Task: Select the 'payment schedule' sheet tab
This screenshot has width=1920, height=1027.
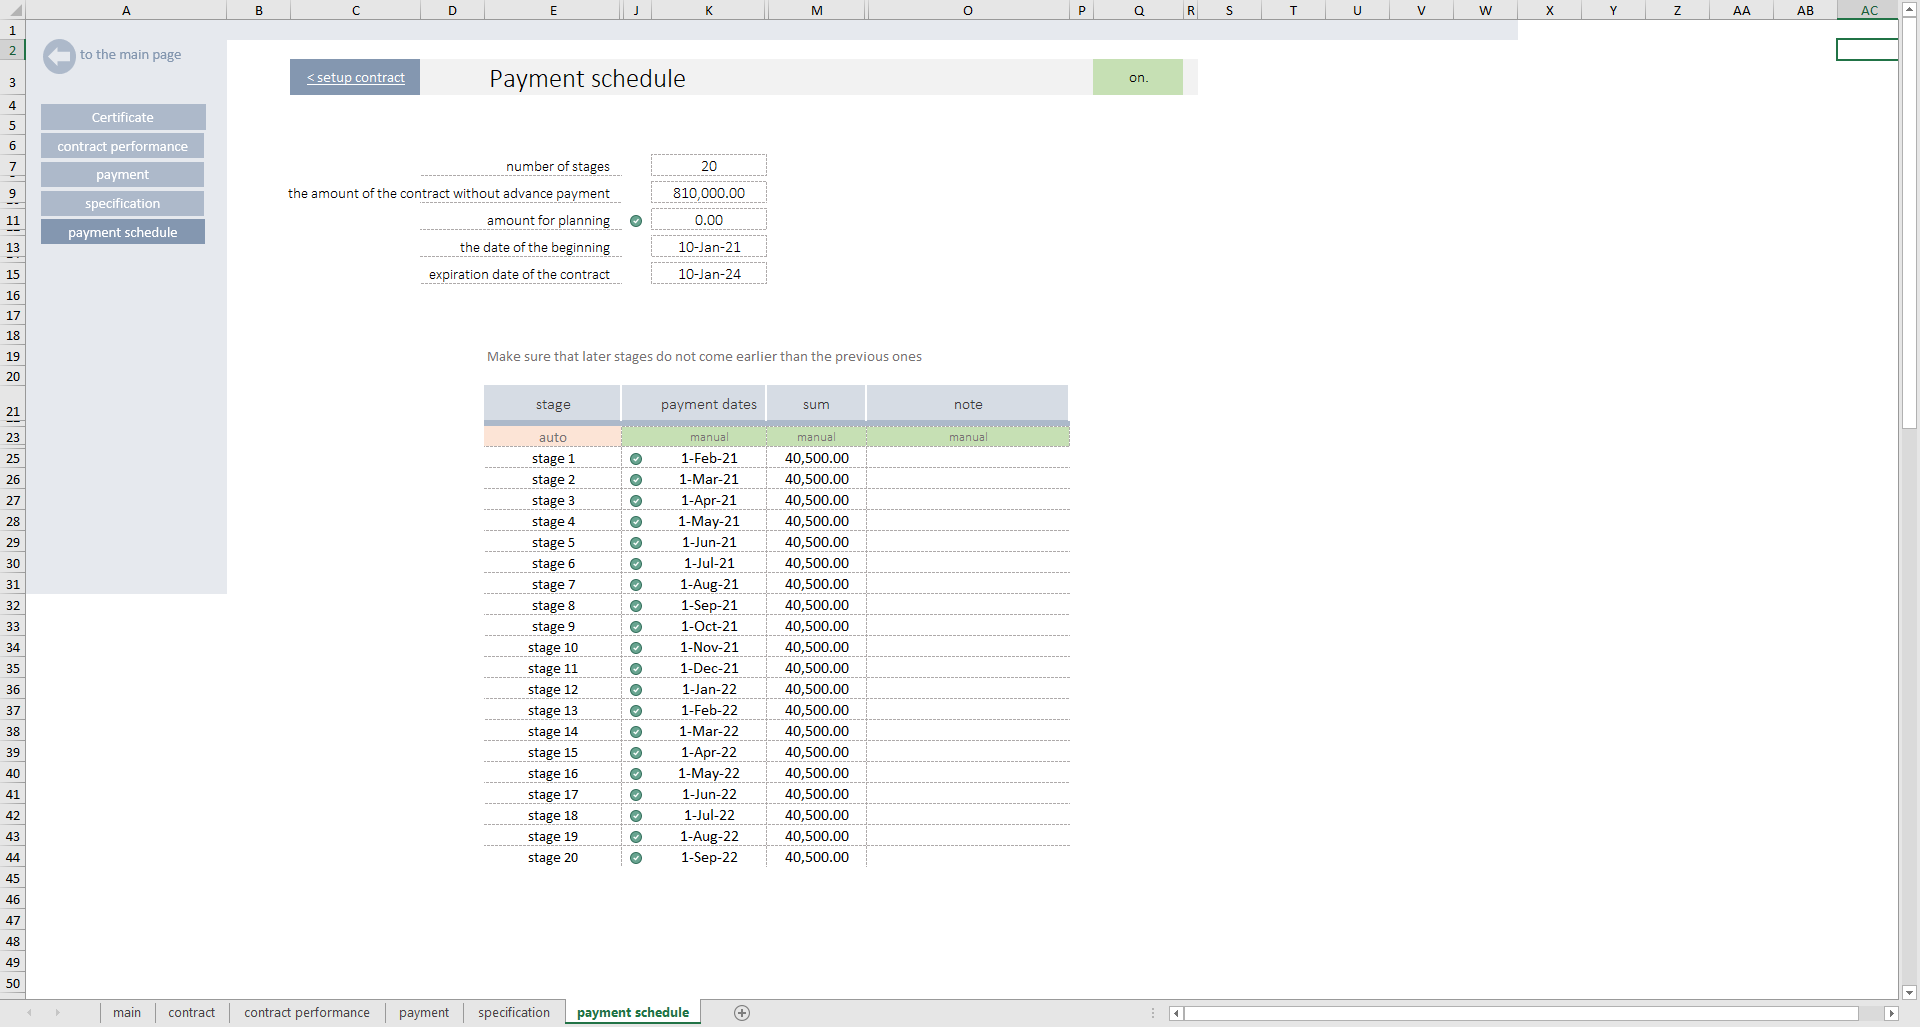Action: [x=633, y=1013]
